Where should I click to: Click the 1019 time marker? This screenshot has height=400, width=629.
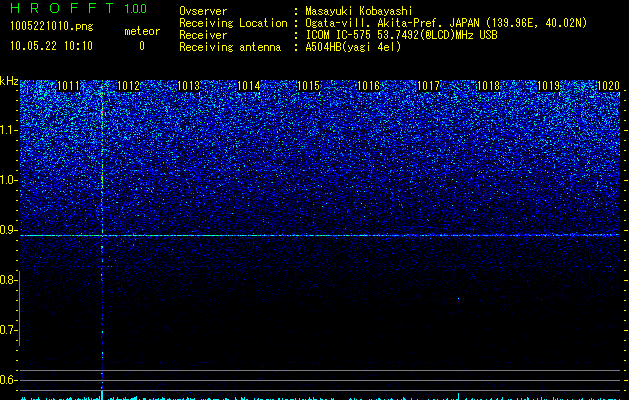[548, 86]
